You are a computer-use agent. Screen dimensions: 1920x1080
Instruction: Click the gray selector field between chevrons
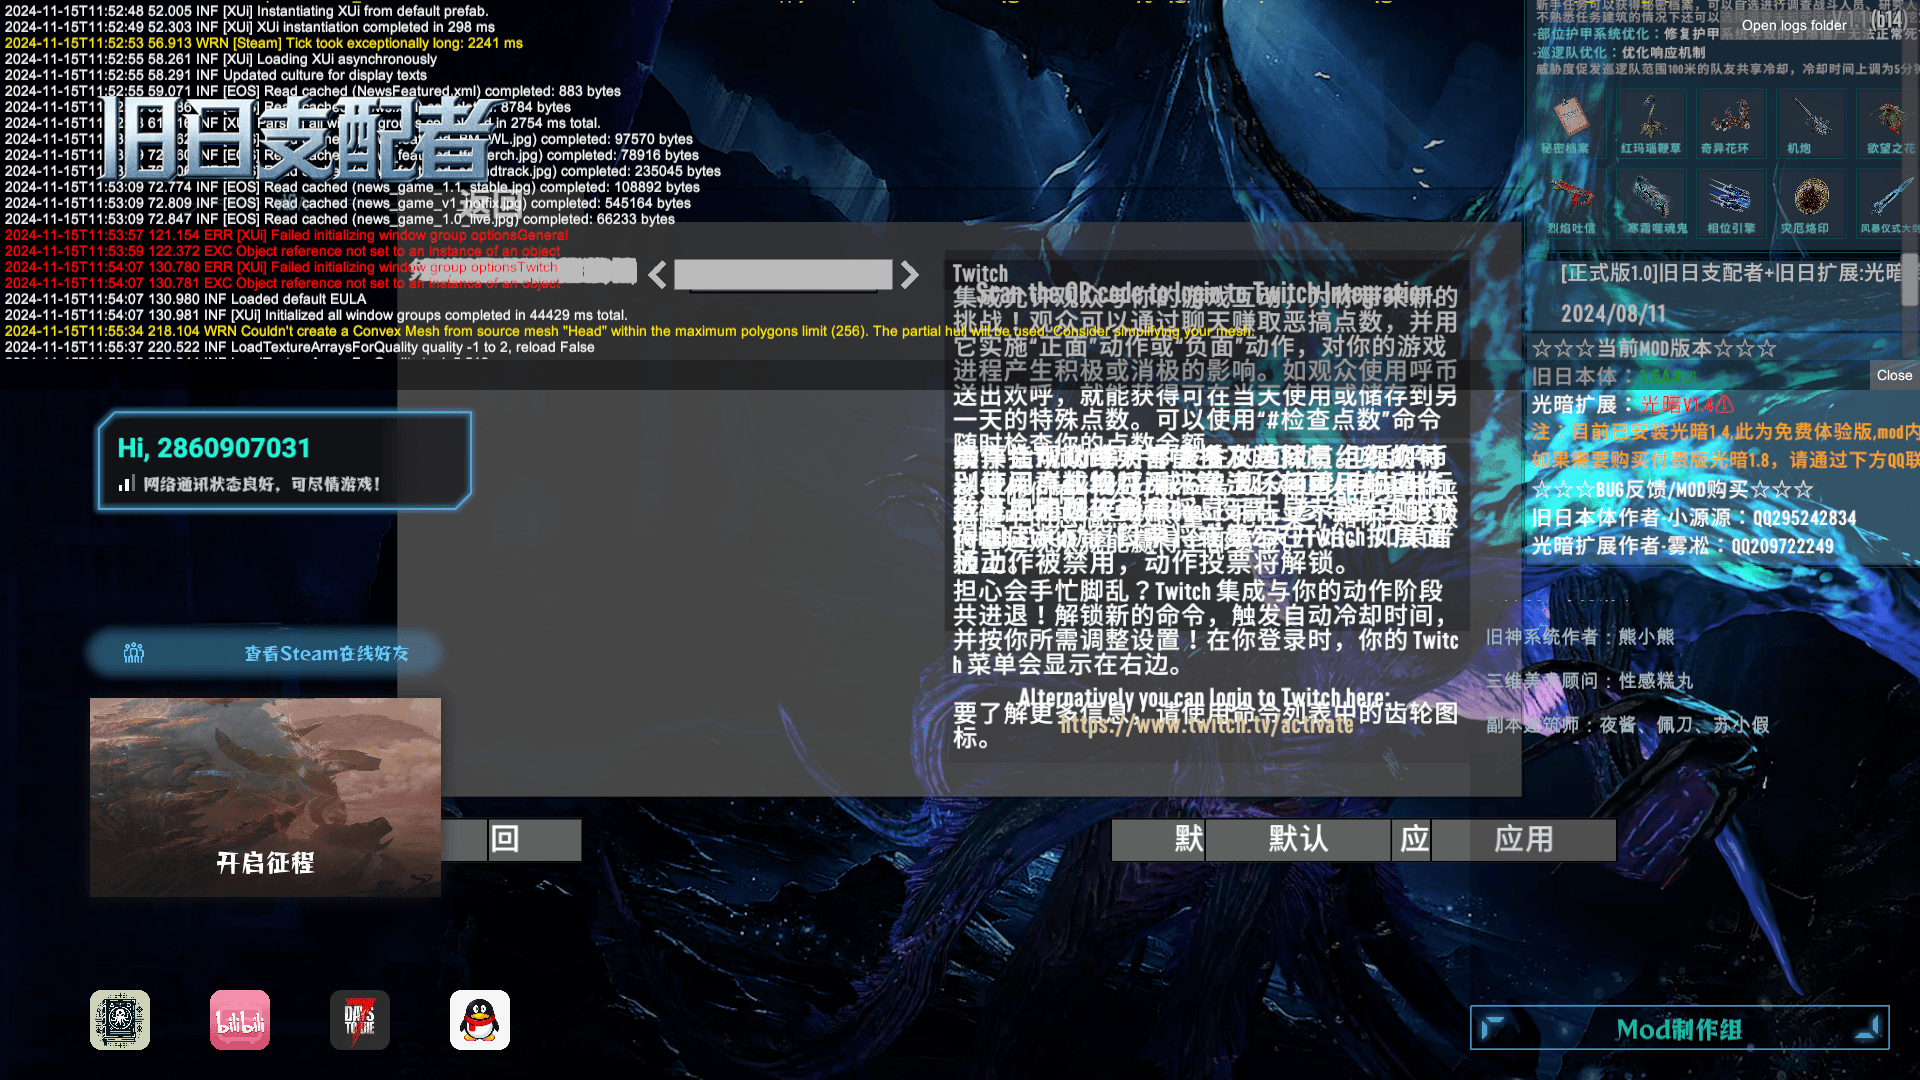tap(783, 275)
